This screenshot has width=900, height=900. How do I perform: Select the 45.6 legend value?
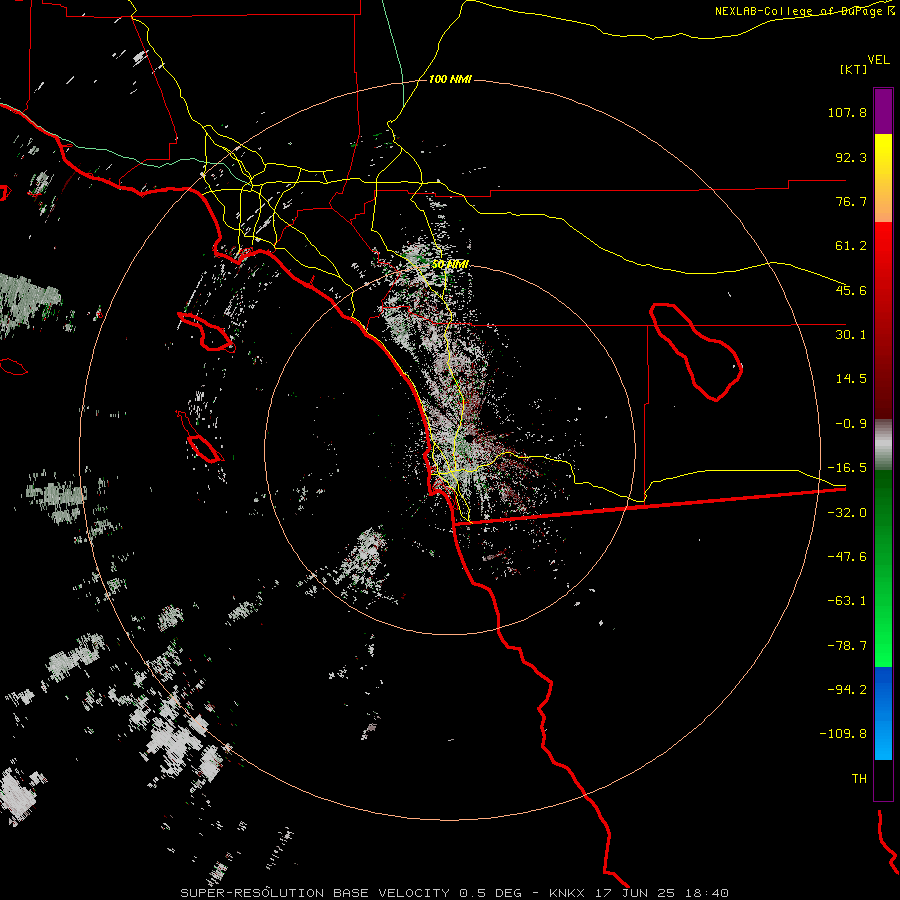(x=851, y=290)
